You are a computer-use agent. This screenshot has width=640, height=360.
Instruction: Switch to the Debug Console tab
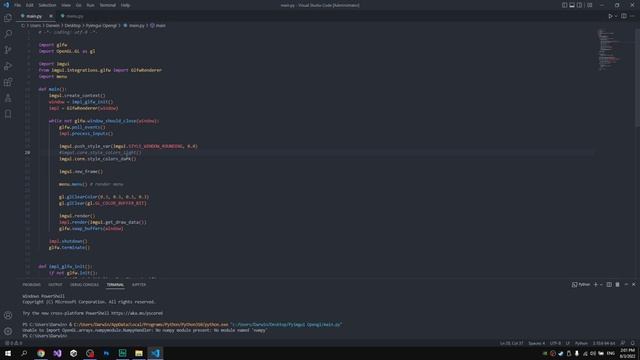[84, 284]
